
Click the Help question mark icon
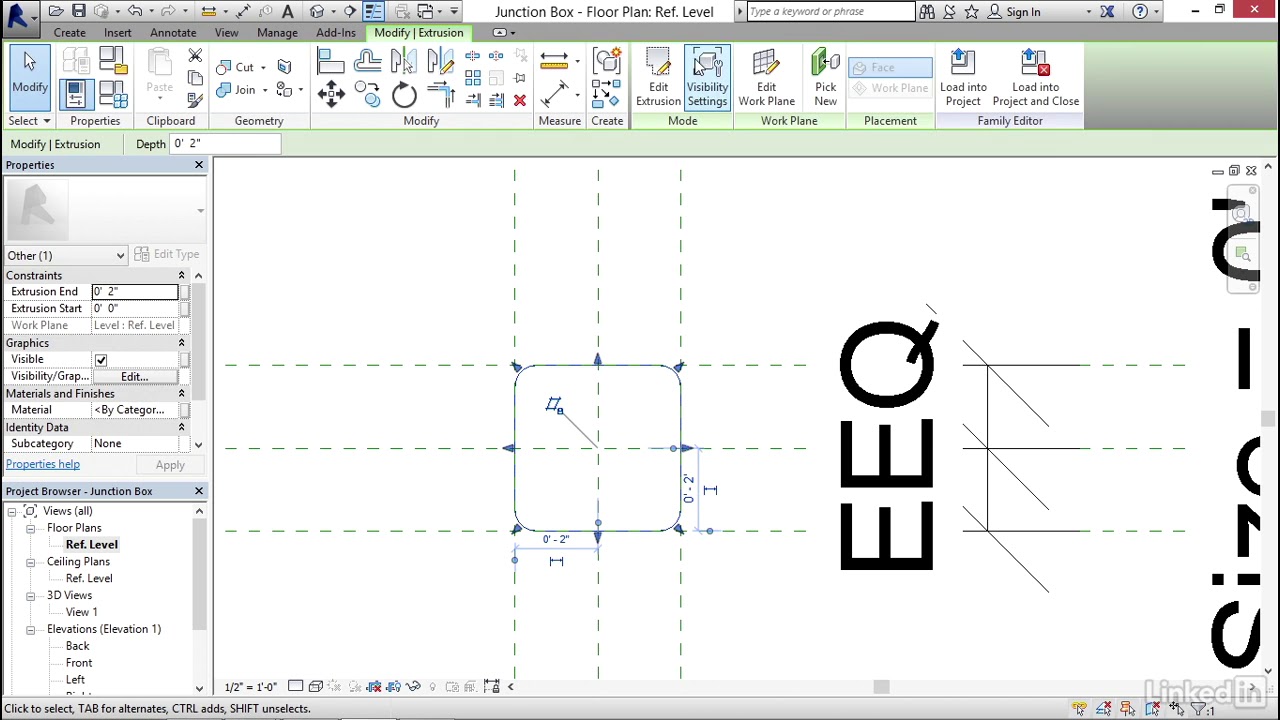pyautogui.click(x=1140, y=12)
